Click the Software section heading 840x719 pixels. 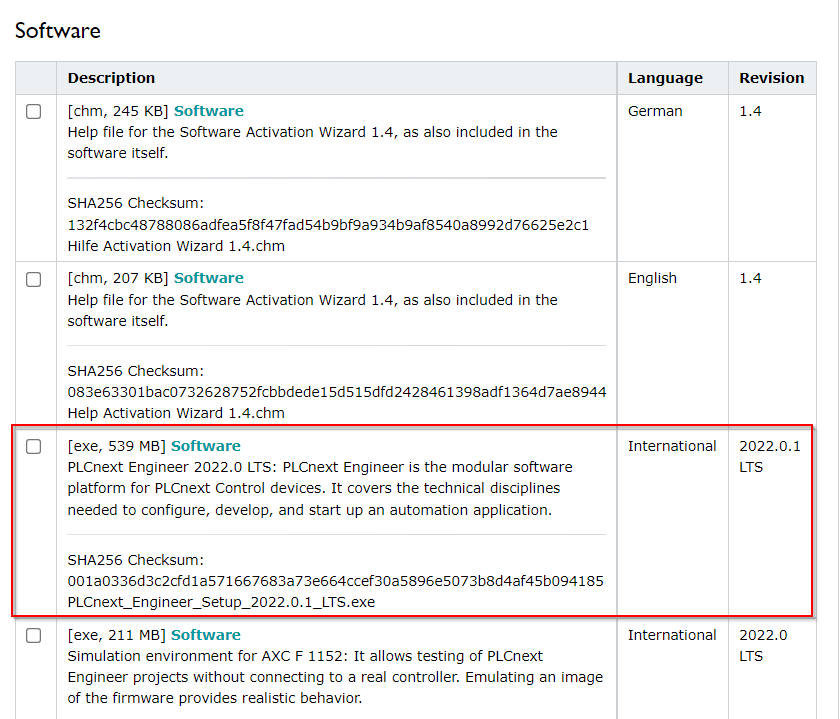(x=57, y=31)
